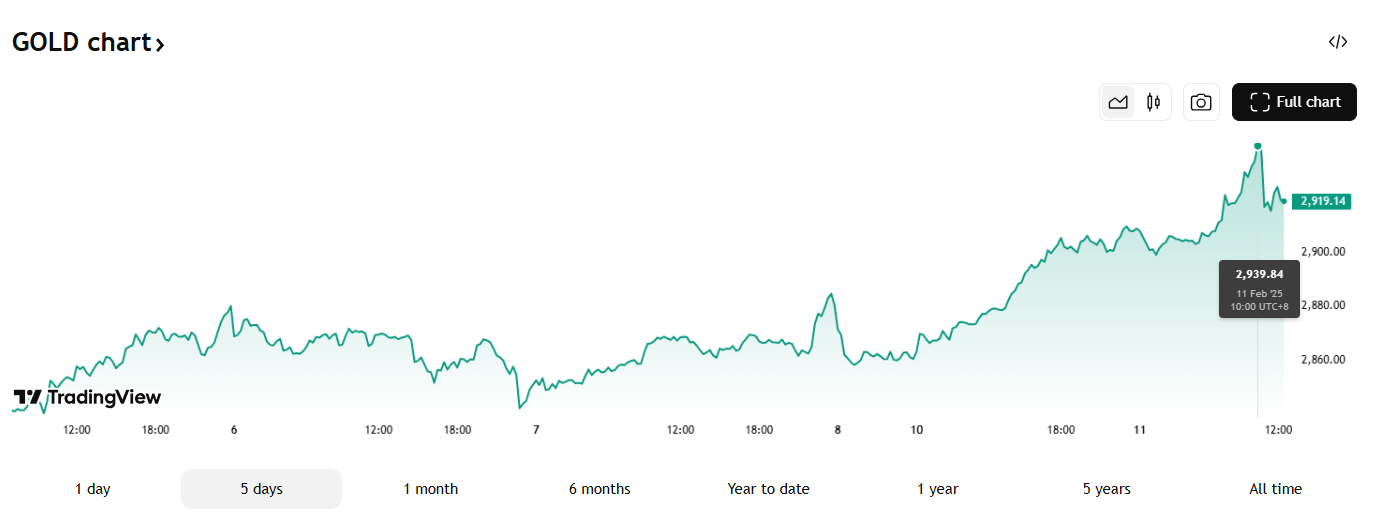
Task: Expand the chevron next to GOLD chart
Action: click(160, 44)
